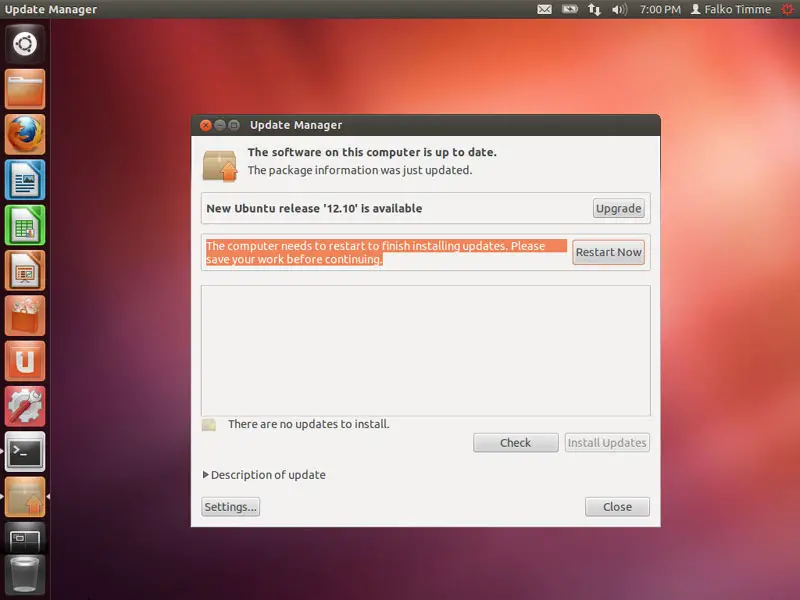Click Close button at dialog bottom
This screenshot has width=800, height=600.
tap(617, 507)
